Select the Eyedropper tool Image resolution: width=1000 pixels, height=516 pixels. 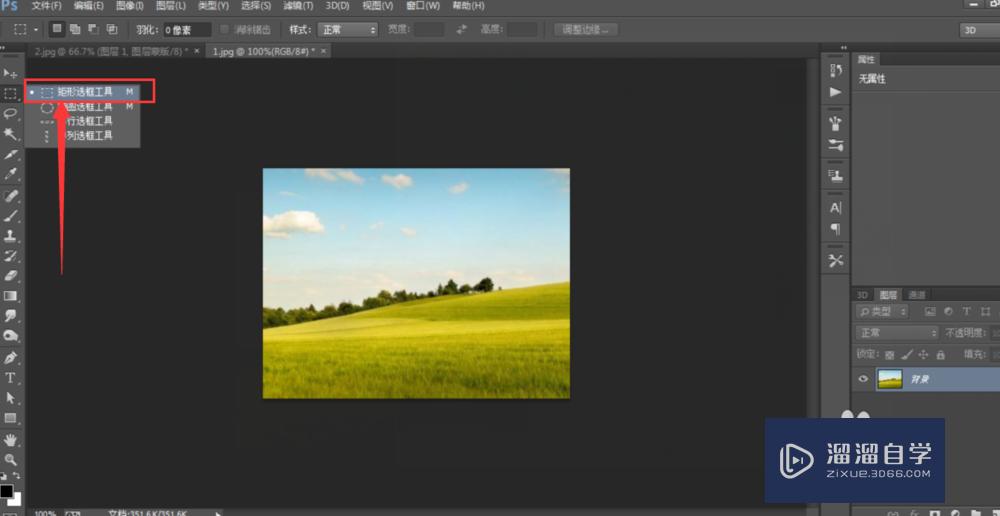tap(10, 174)
